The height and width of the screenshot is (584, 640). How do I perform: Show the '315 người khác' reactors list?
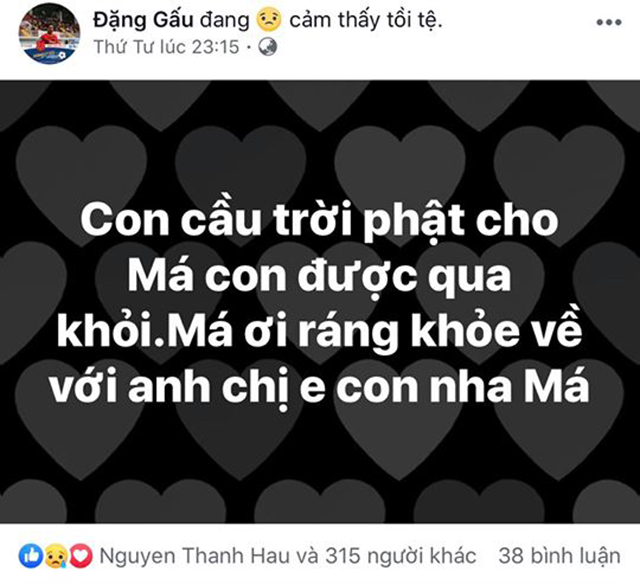[400, 556]
